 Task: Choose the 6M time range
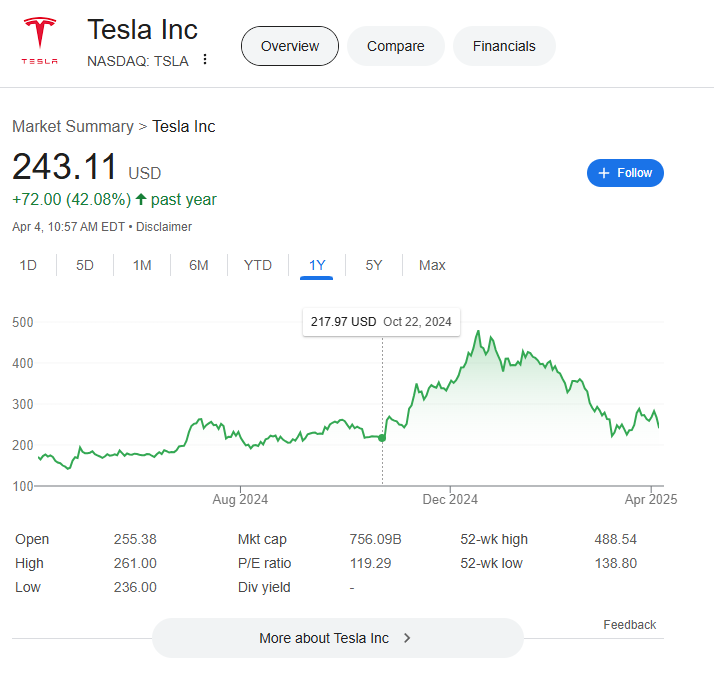[199, 265]
